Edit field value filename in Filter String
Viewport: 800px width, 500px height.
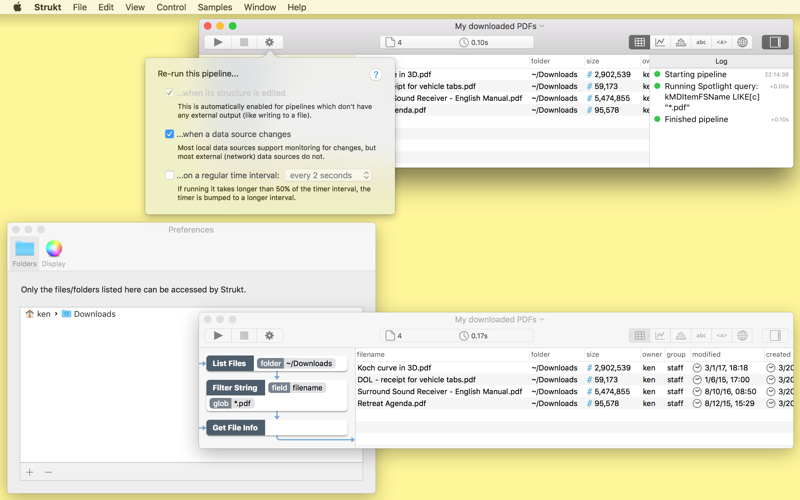pyautogui.click(x=307, y=388)
